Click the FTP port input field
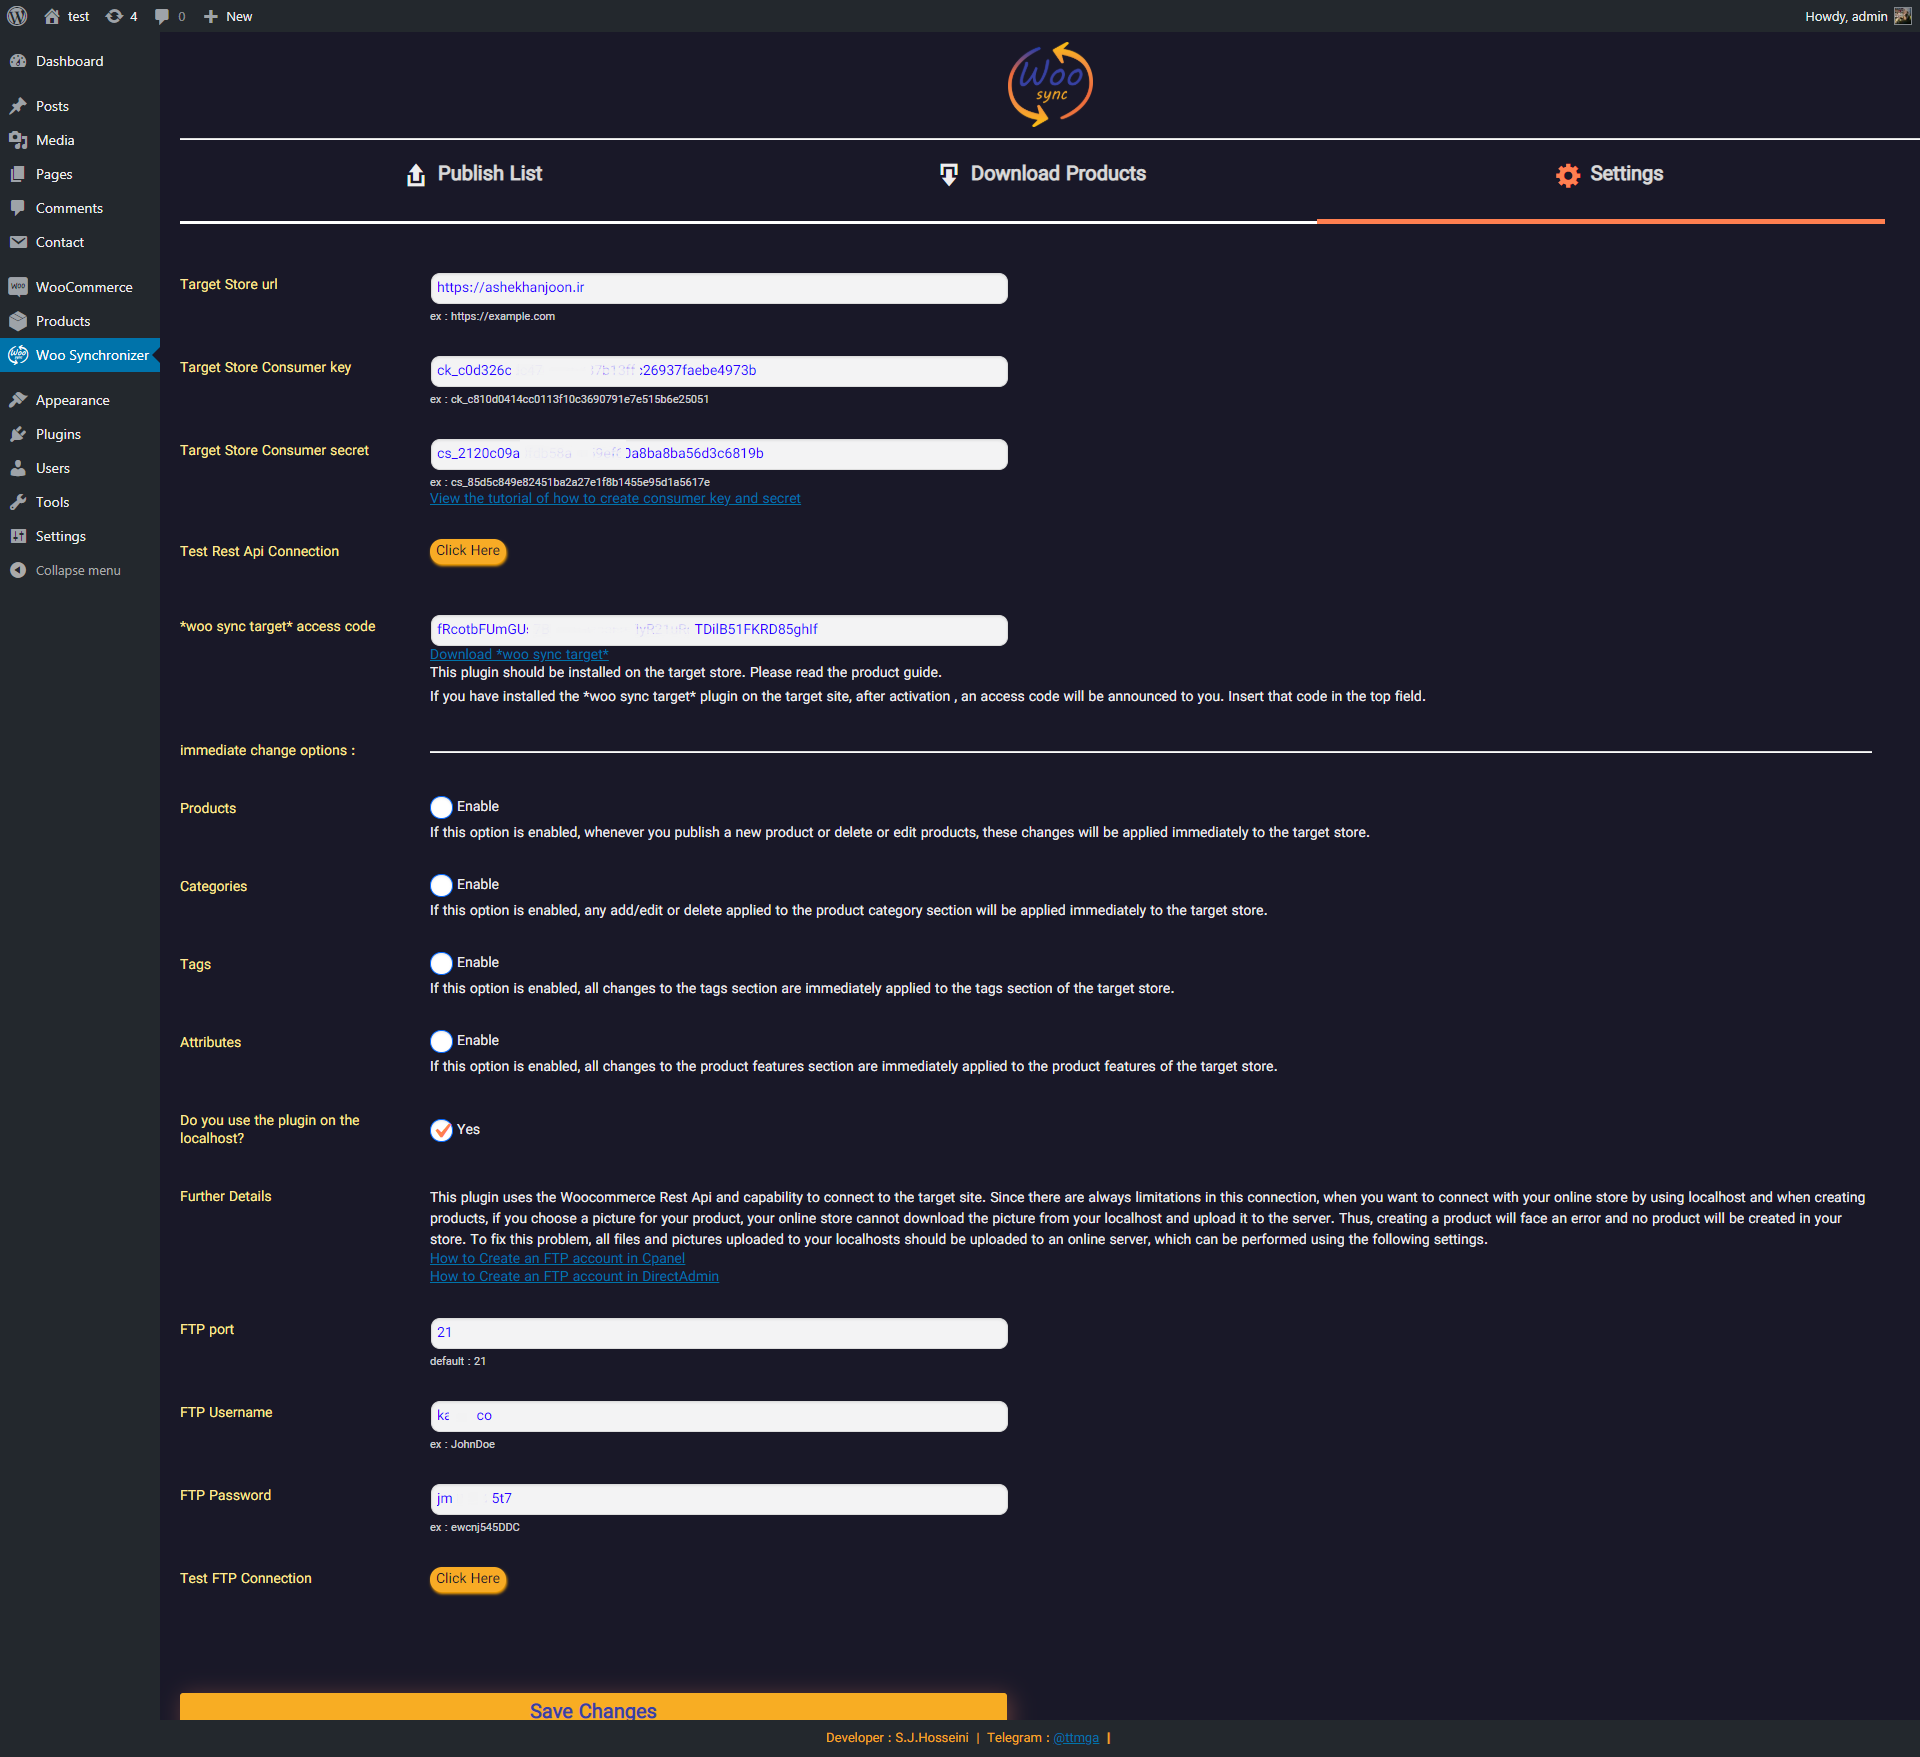 (x=716, y=1332)
